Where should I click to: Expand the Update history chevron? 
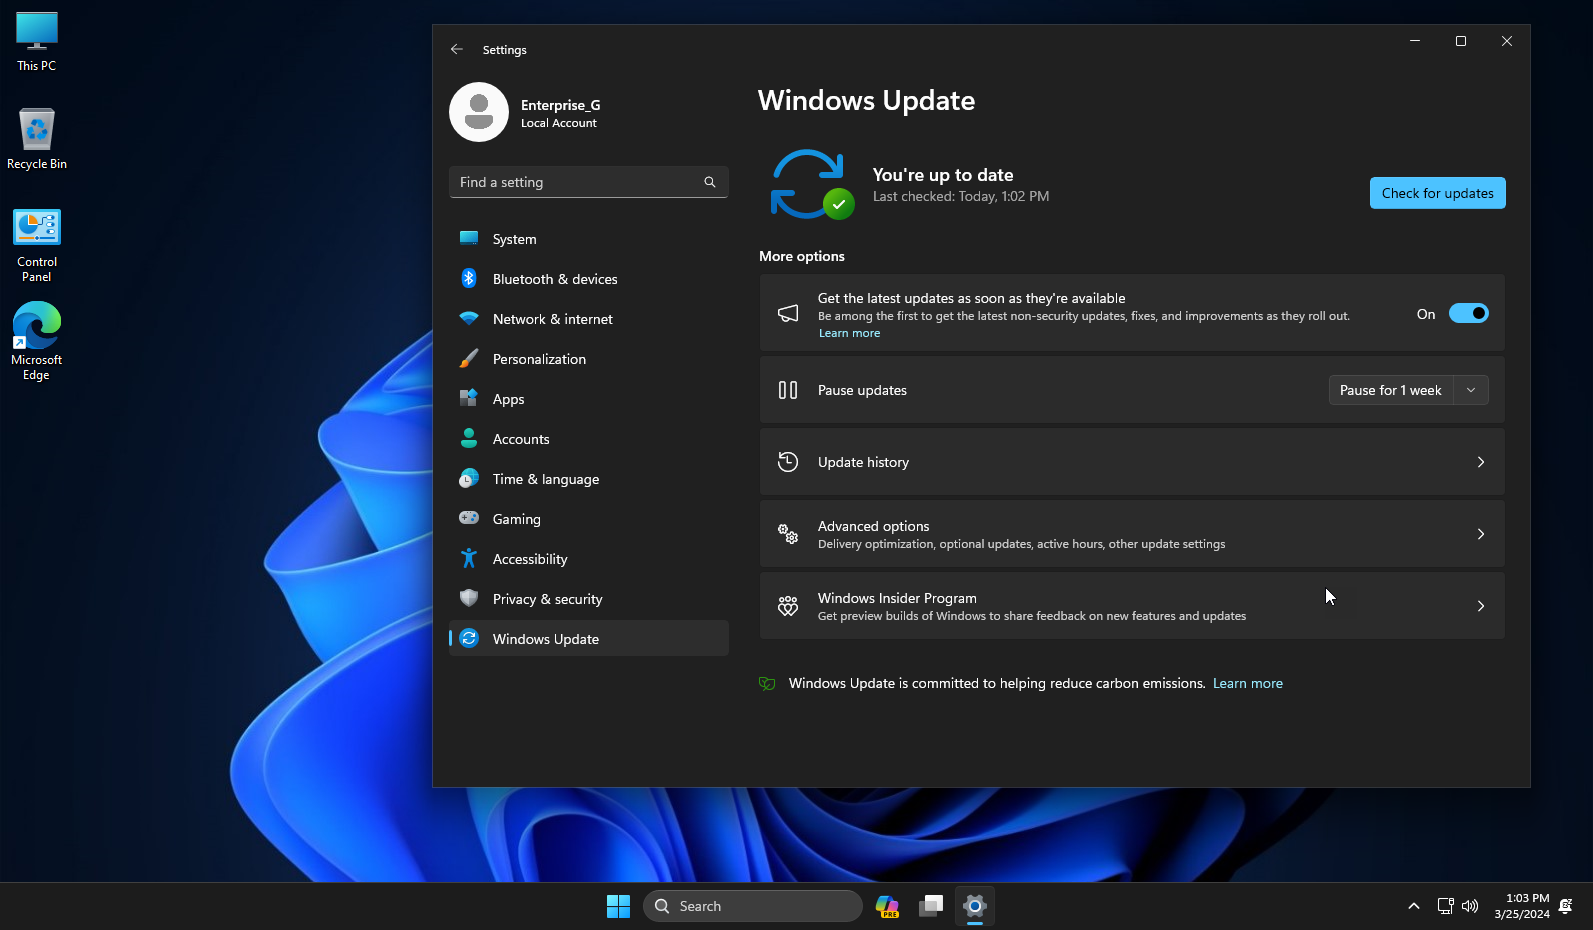1481,462
